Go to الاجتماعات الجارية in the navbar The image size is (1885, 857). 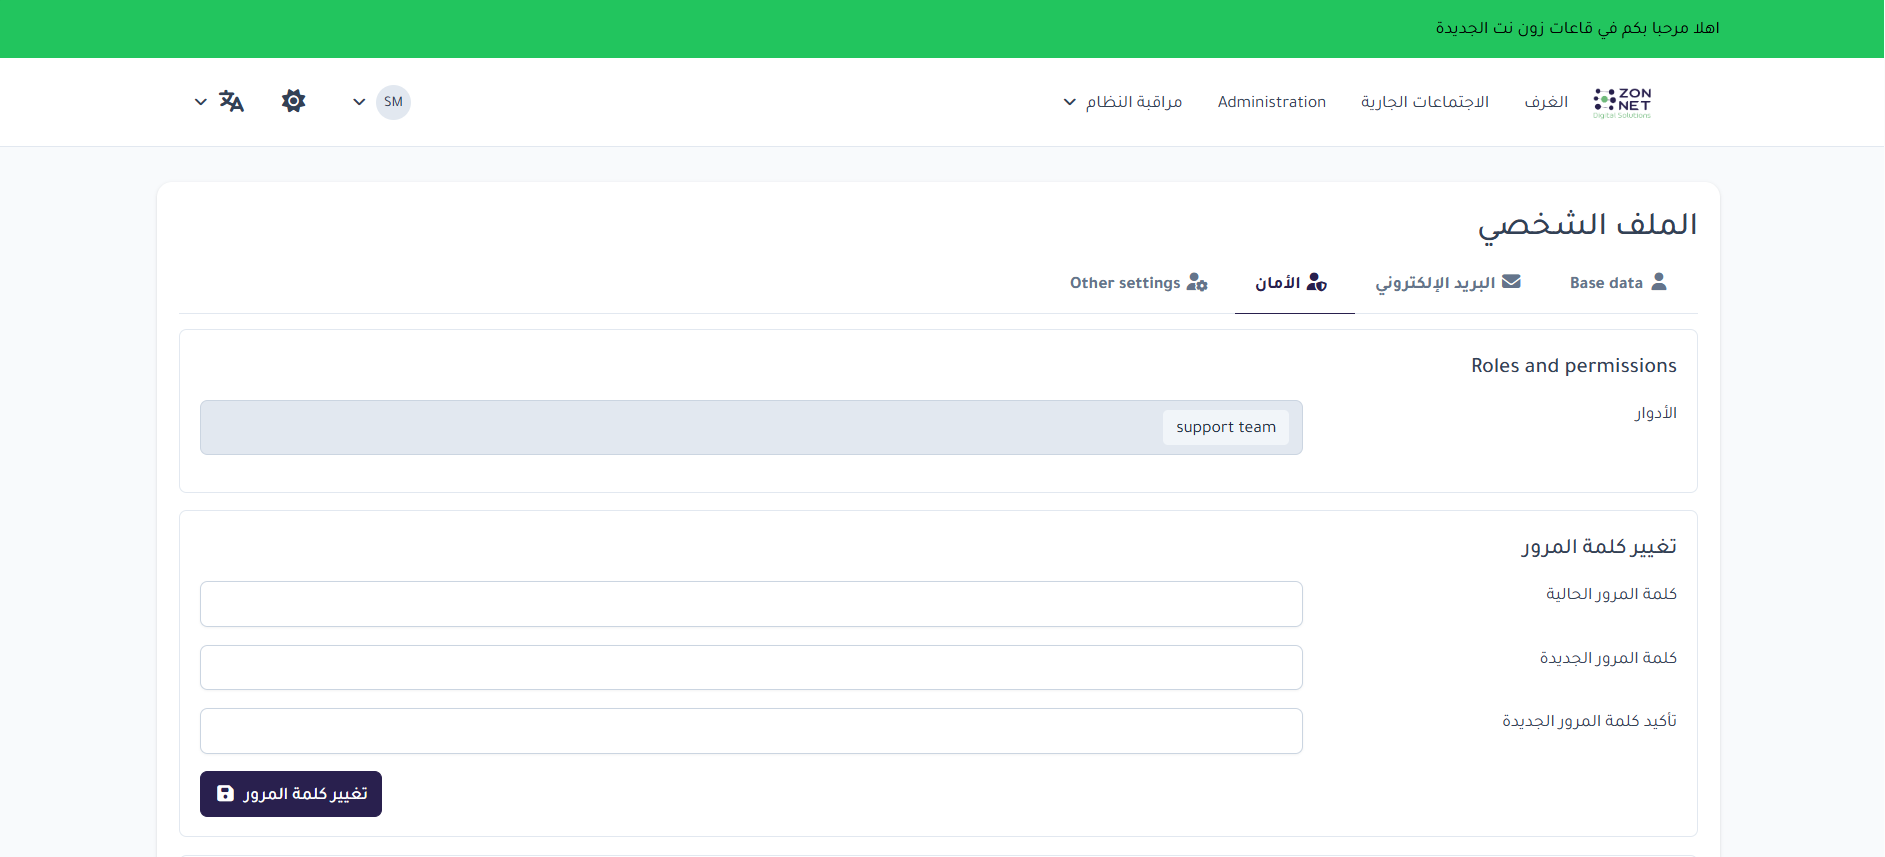[1424, 102]
